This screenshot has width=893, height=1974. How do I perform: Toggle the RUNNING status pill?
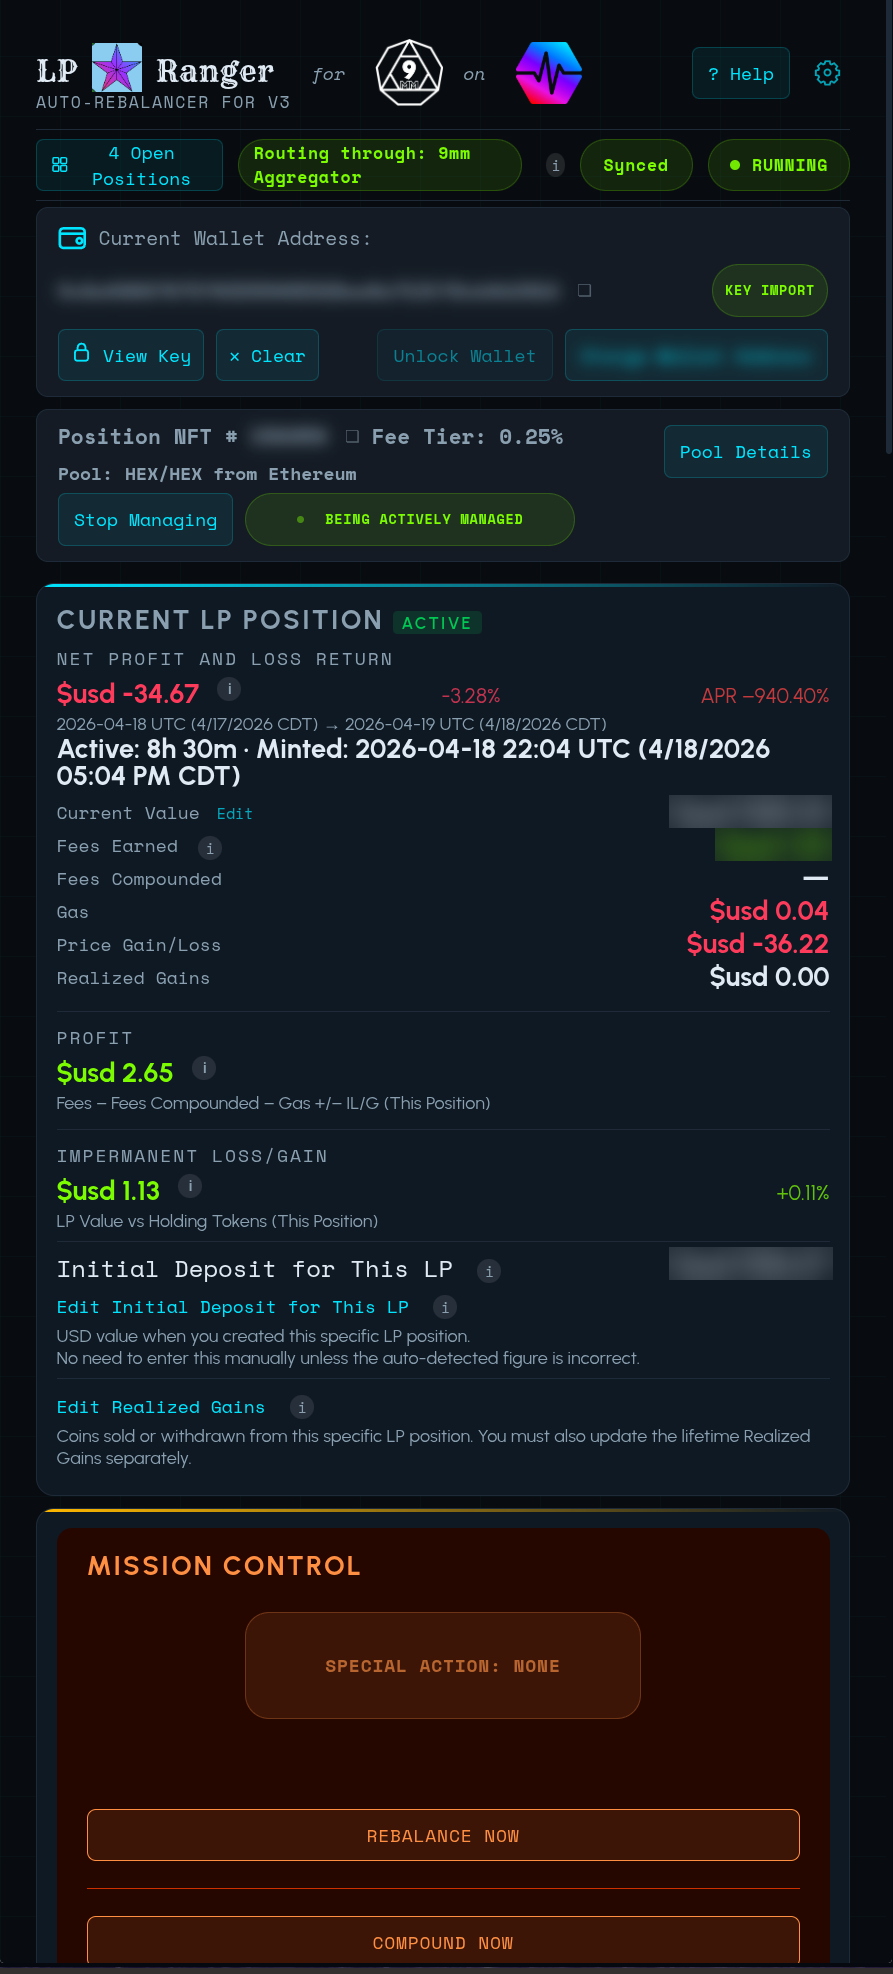(778, 166)
